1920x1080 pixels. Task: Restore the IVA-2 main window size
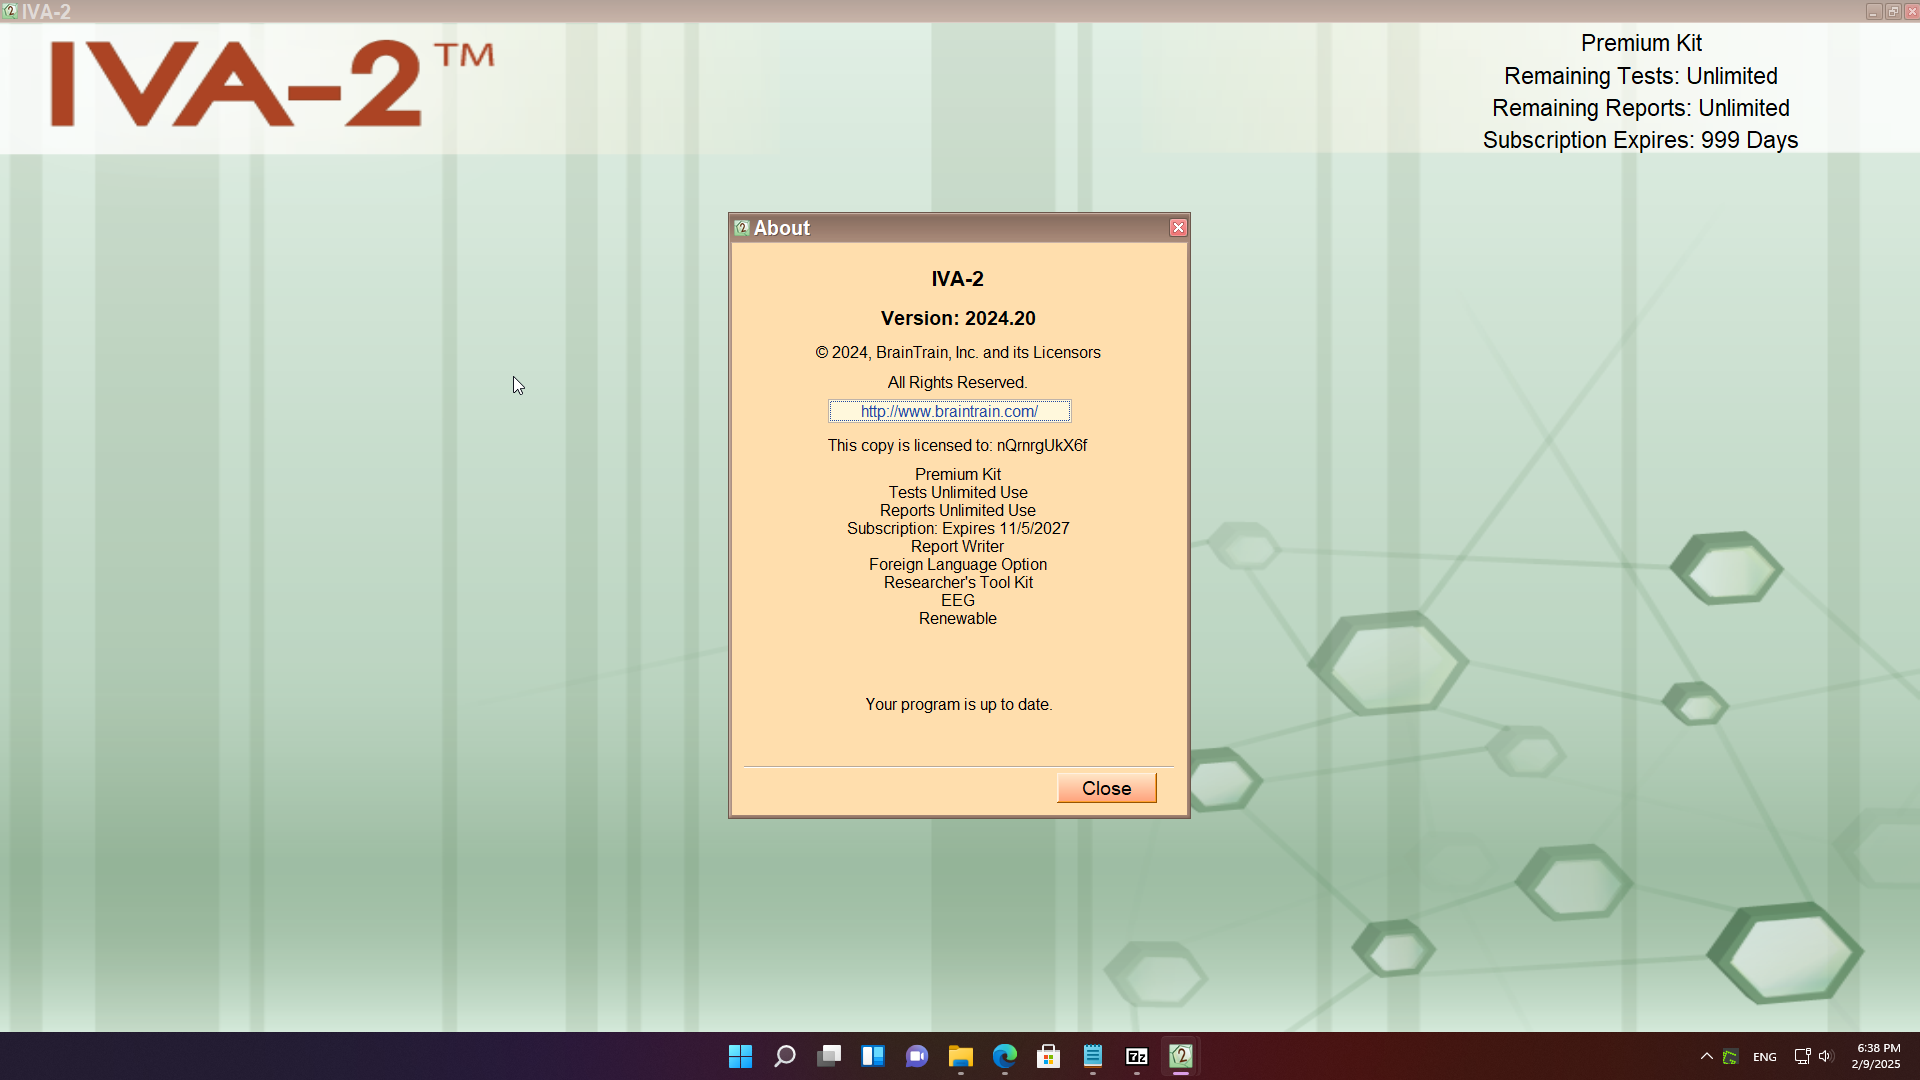pos(1893,11)
